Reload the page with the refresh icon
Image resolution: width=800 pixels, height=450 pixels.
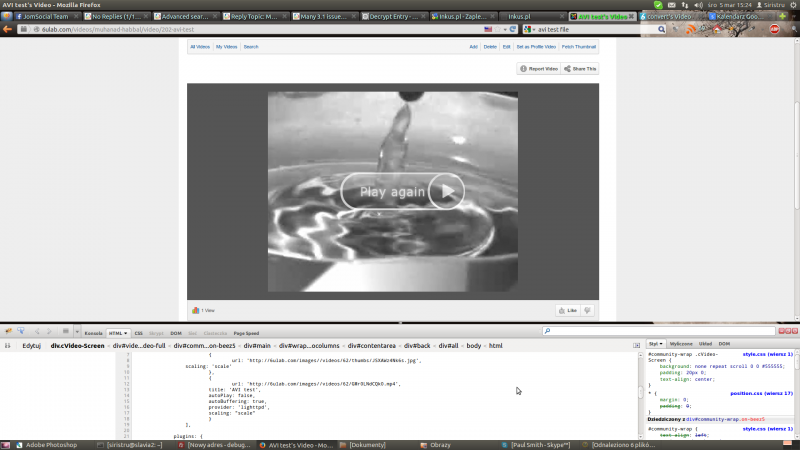[x=513, y=30]
